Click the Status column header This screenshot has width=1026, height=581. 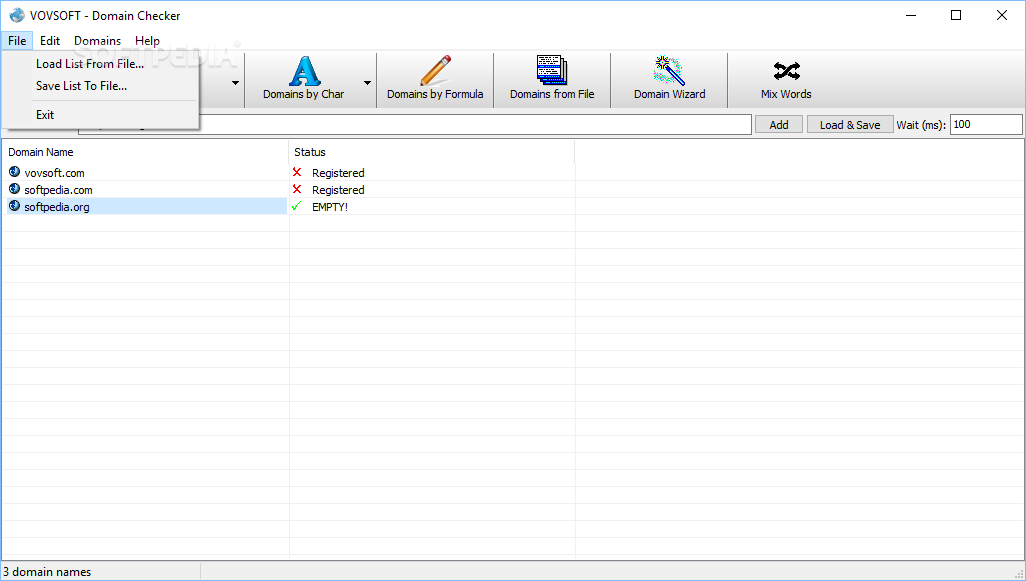tap(431, 152)
